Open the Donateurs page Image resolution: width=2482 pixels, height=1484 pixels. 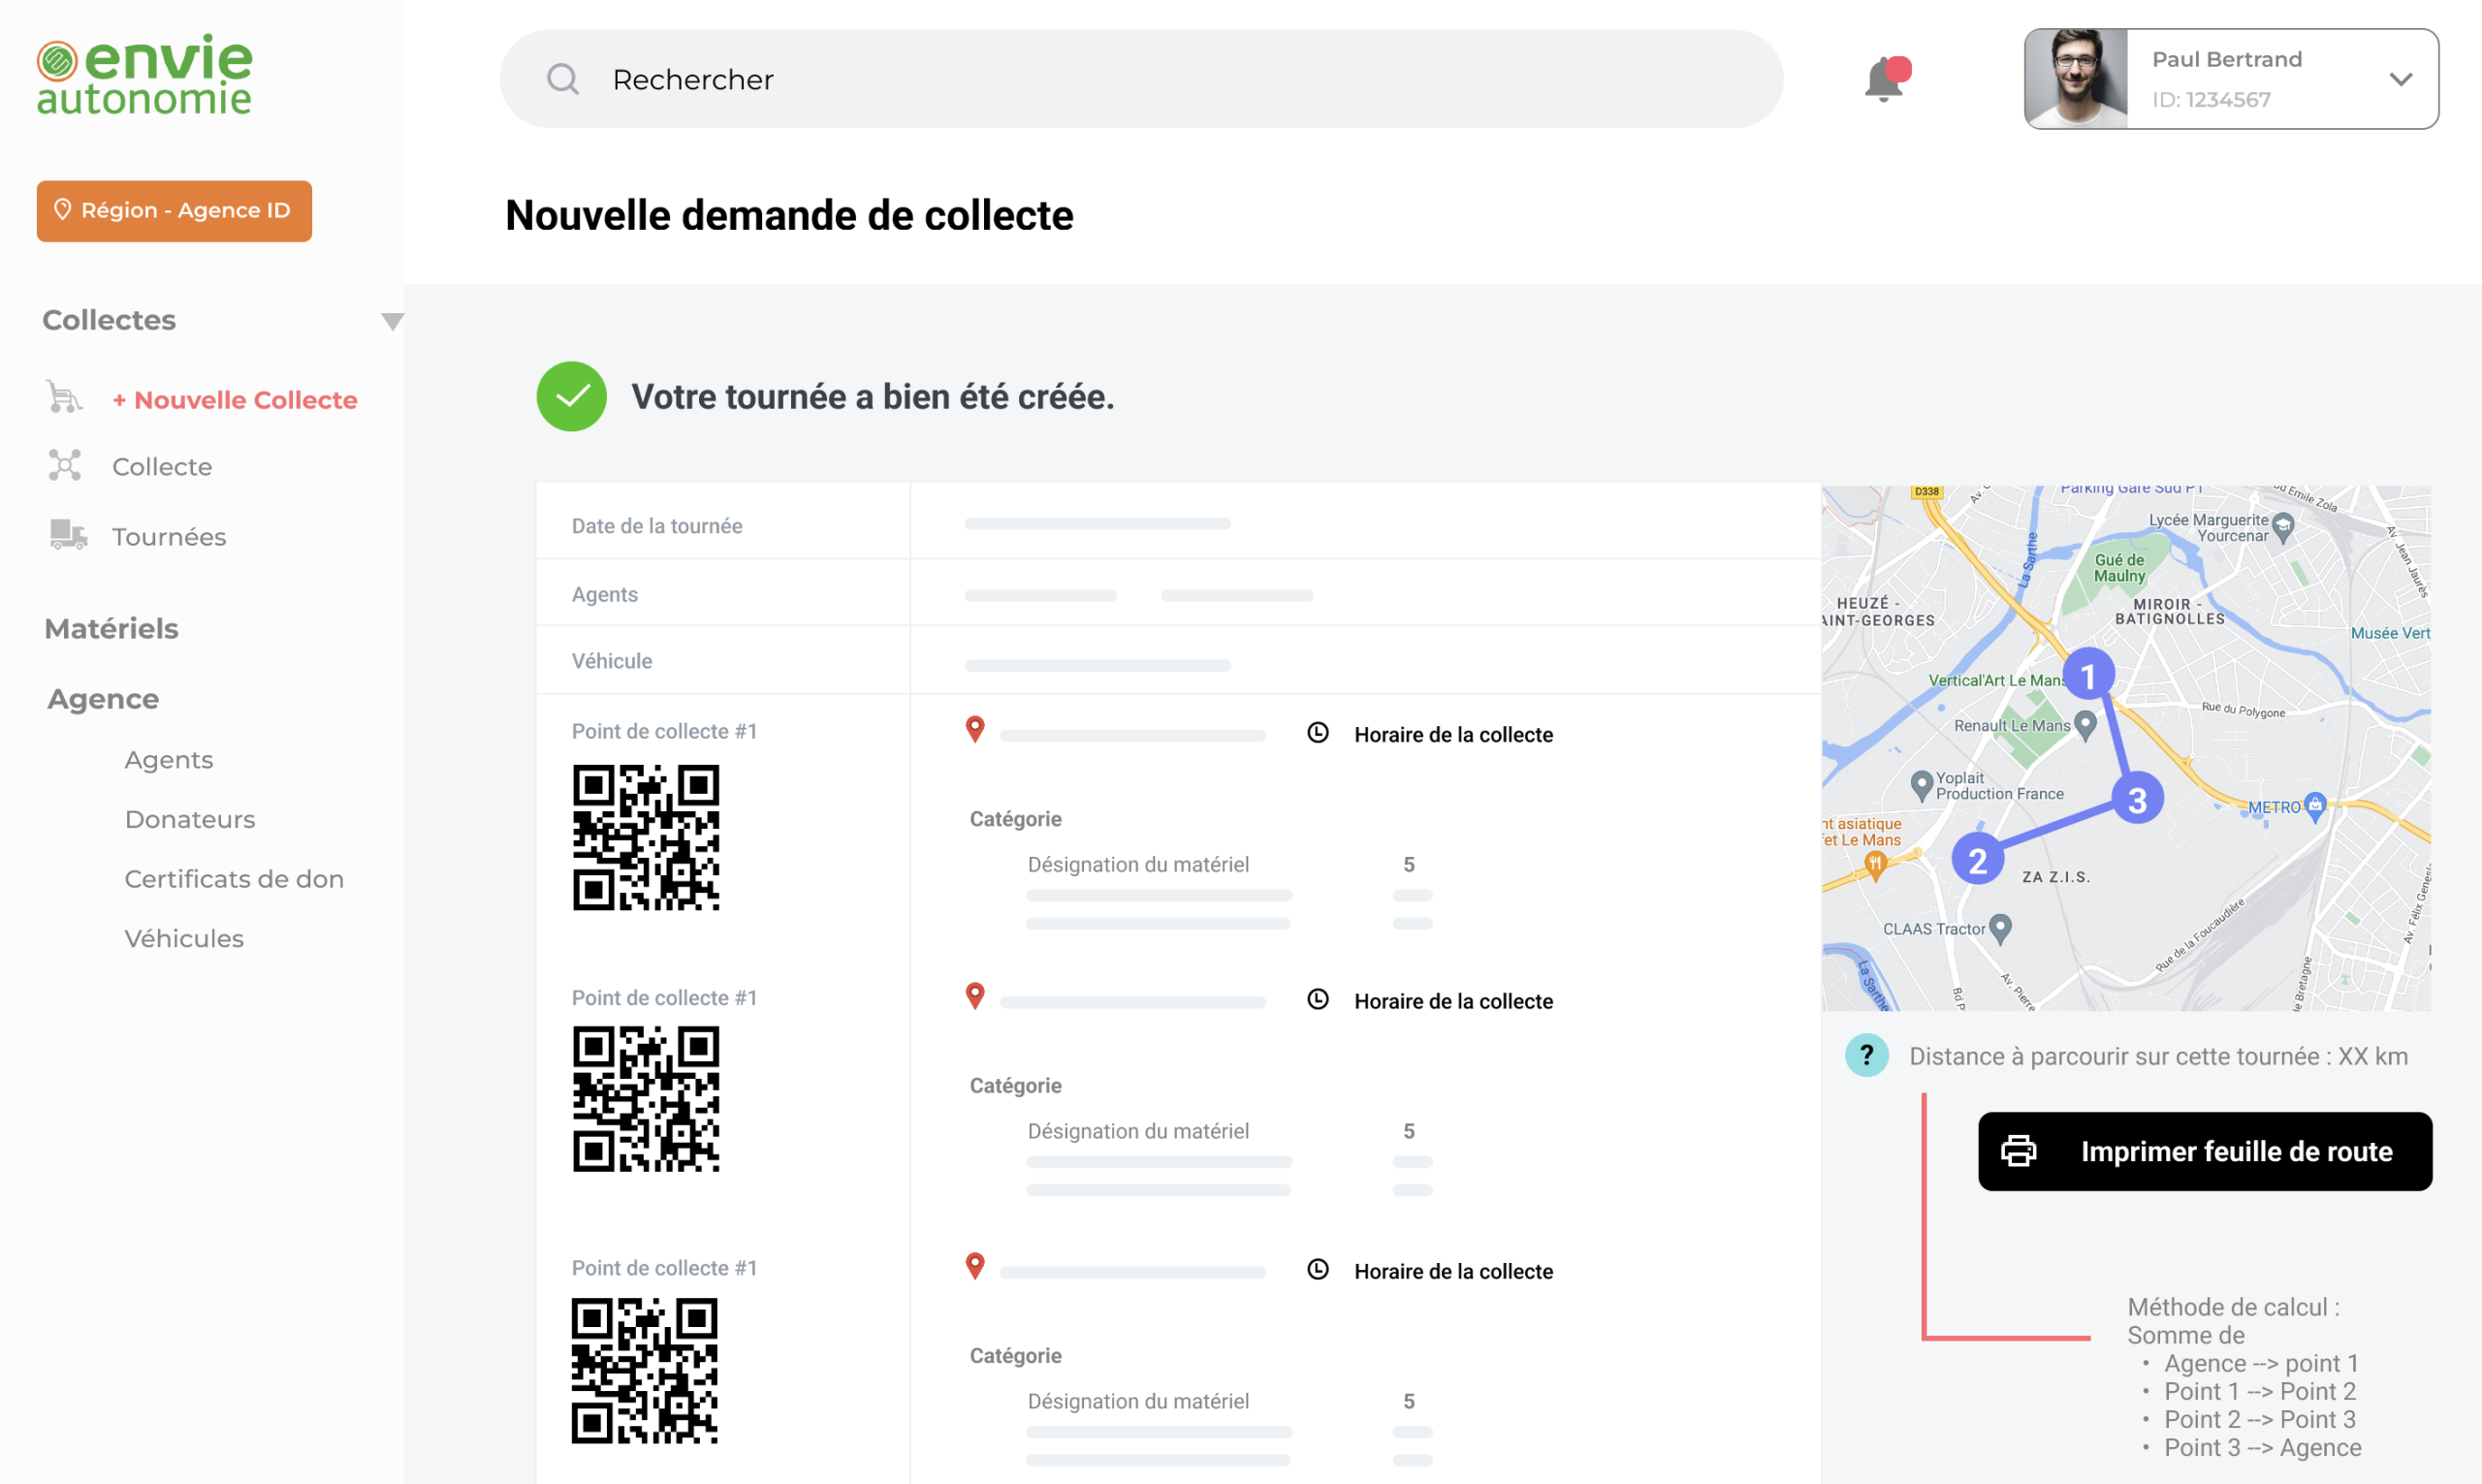(189, 818)
